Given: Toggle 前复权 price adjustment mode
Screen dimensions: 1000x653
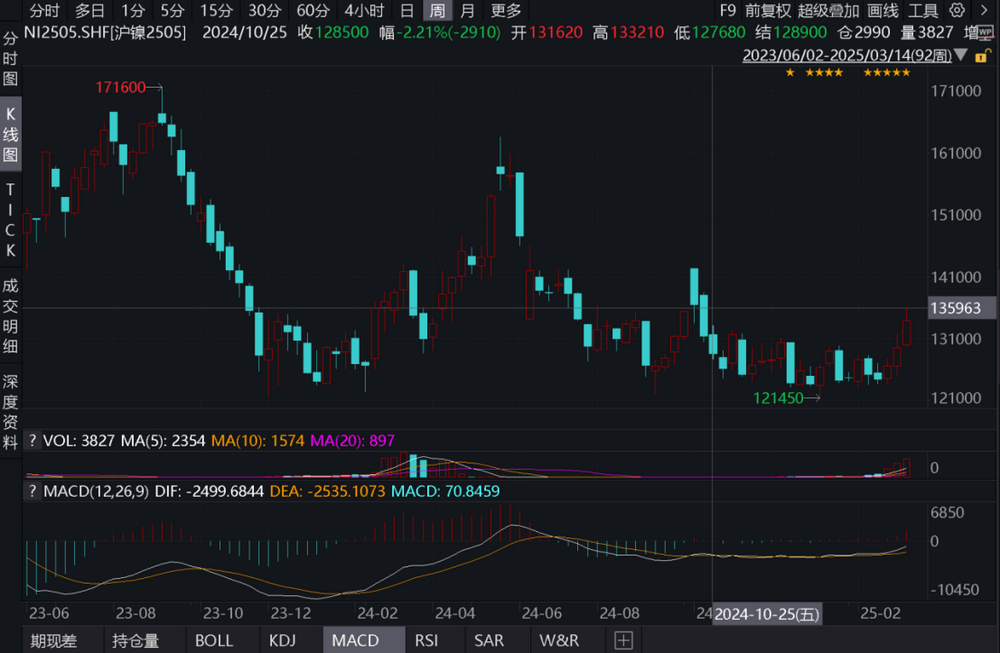Looking at the screenshot, I should (x=768, y=11).
